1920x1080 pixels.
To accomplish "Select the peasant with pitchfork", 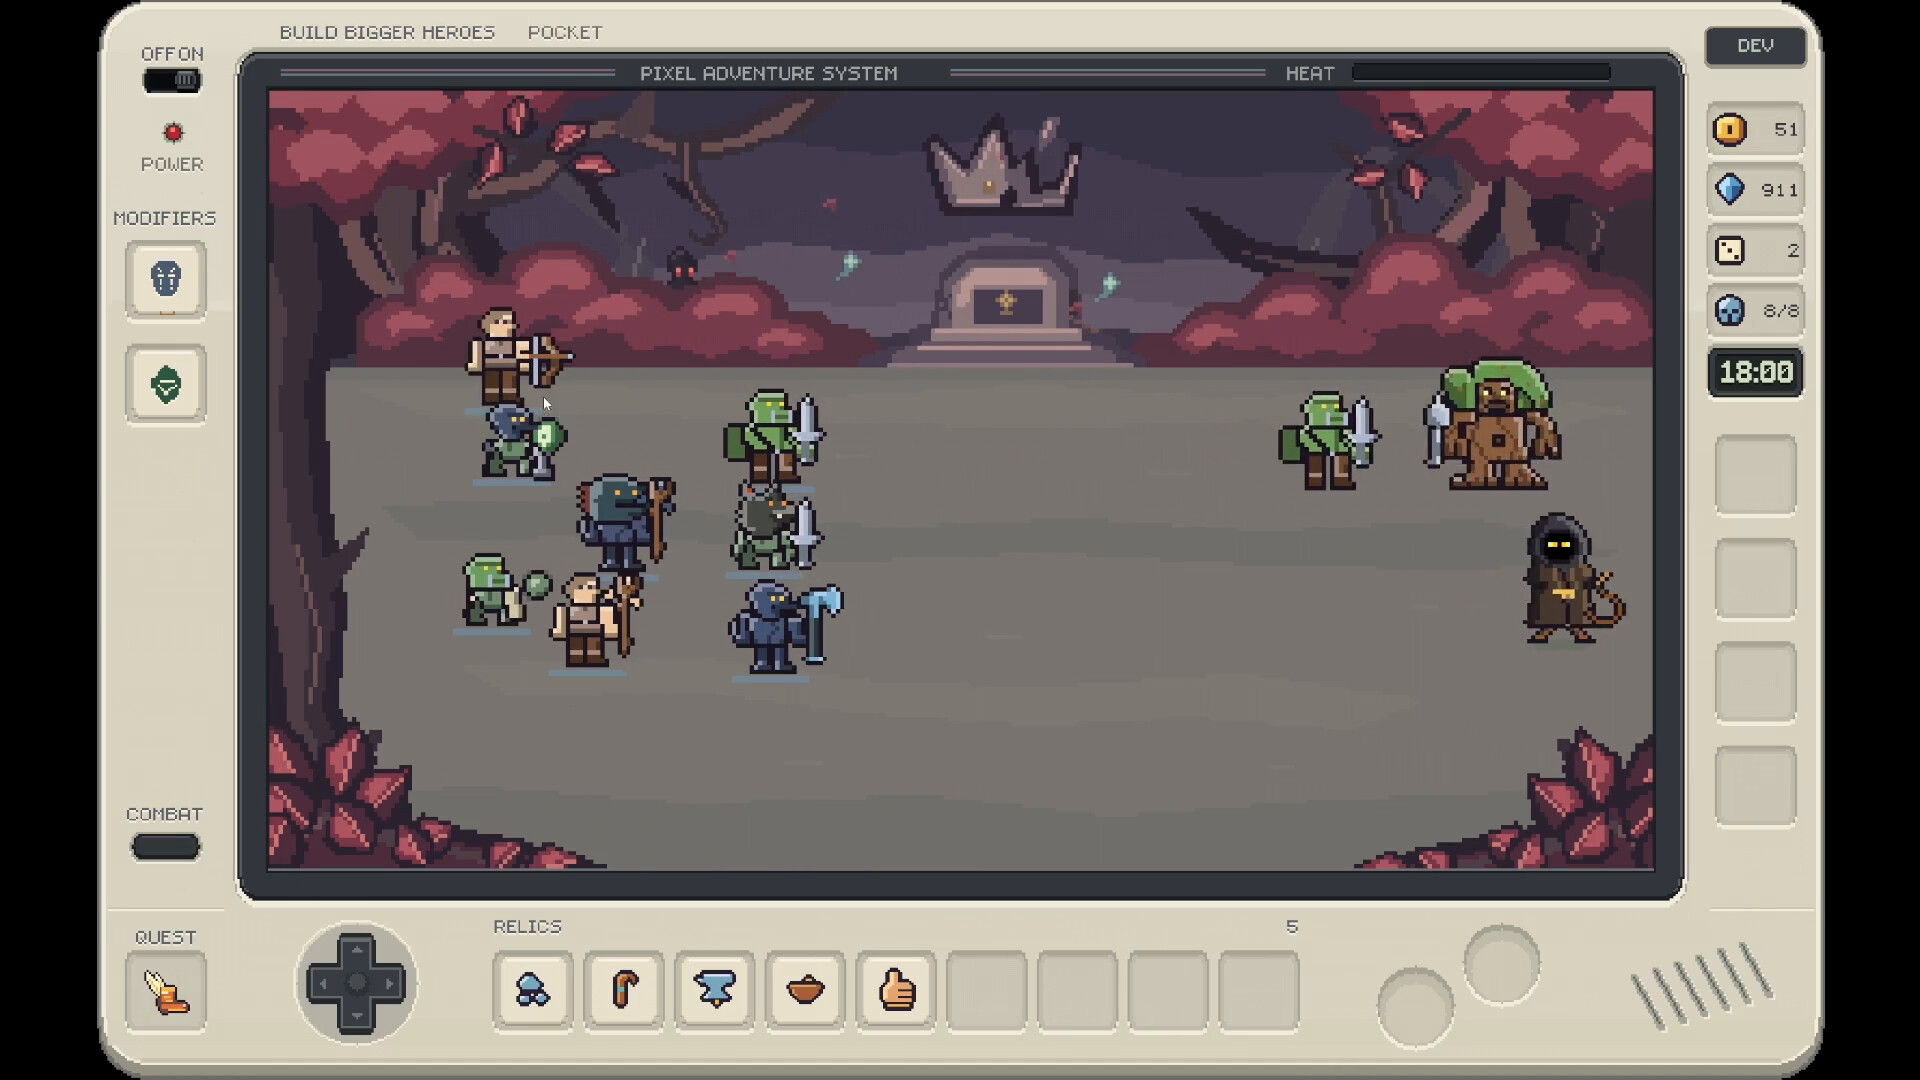I will 595,619.
